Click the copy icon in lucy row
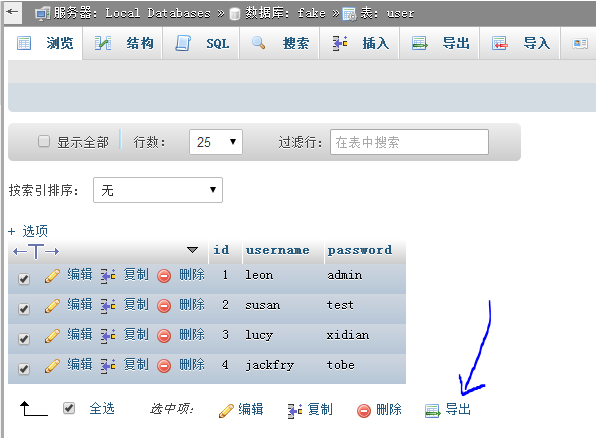Screen dimensions: 596x438 point(108,336)
